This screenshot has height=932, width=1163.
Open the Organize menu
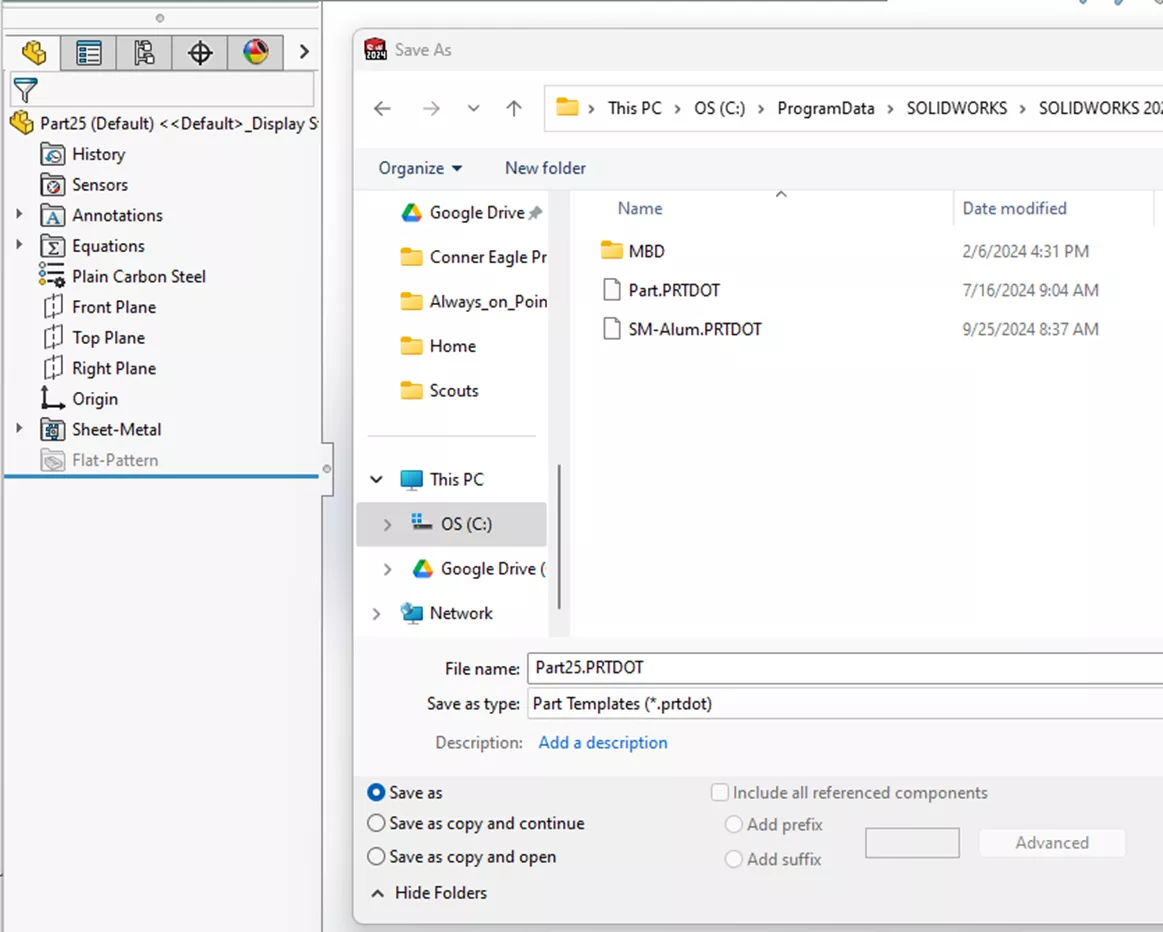click(x=421, y=168)
